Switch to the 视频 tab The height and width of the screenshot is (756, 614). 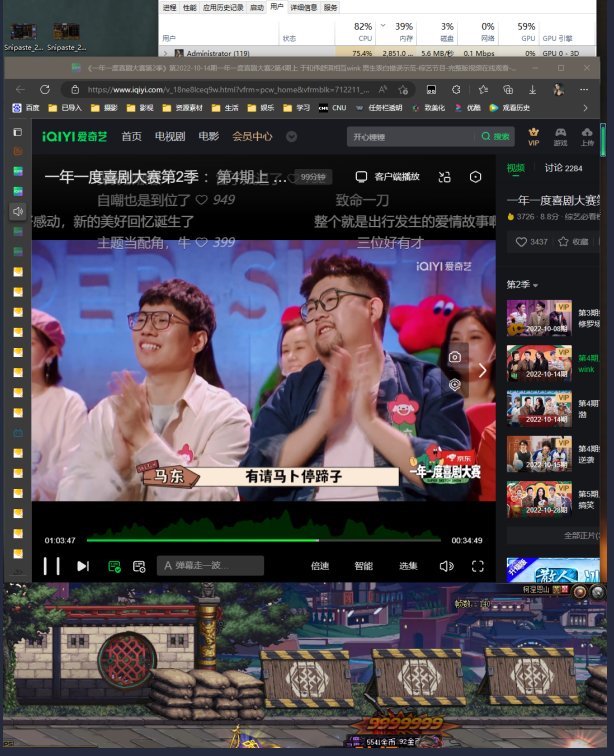coord(516,168)
